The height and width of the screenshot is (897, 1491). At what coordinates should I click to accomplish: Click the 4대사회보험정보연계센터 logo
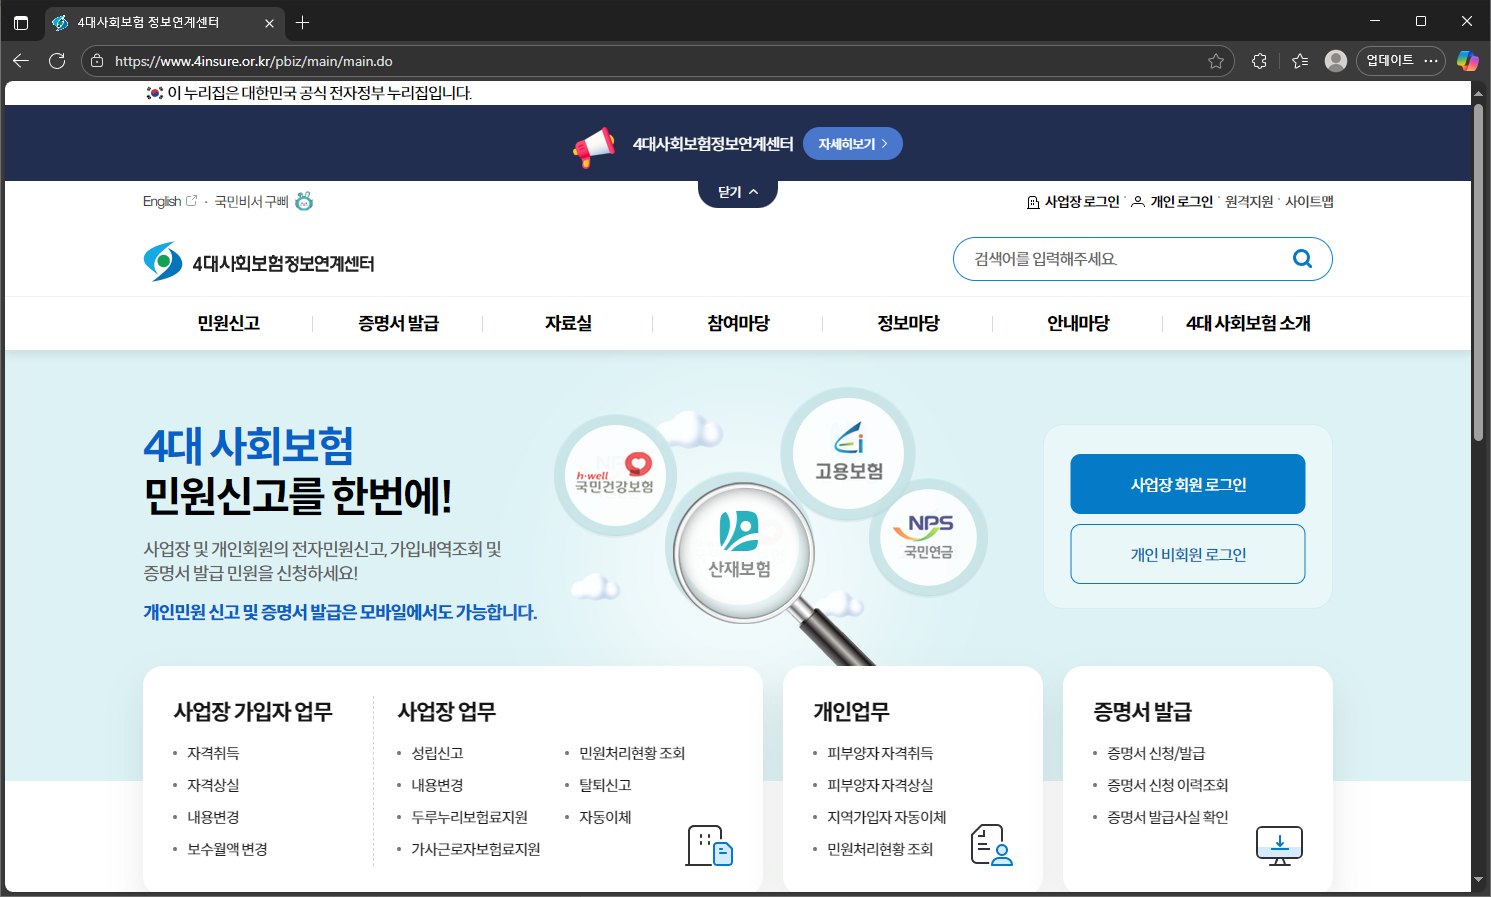coord(259,262)
